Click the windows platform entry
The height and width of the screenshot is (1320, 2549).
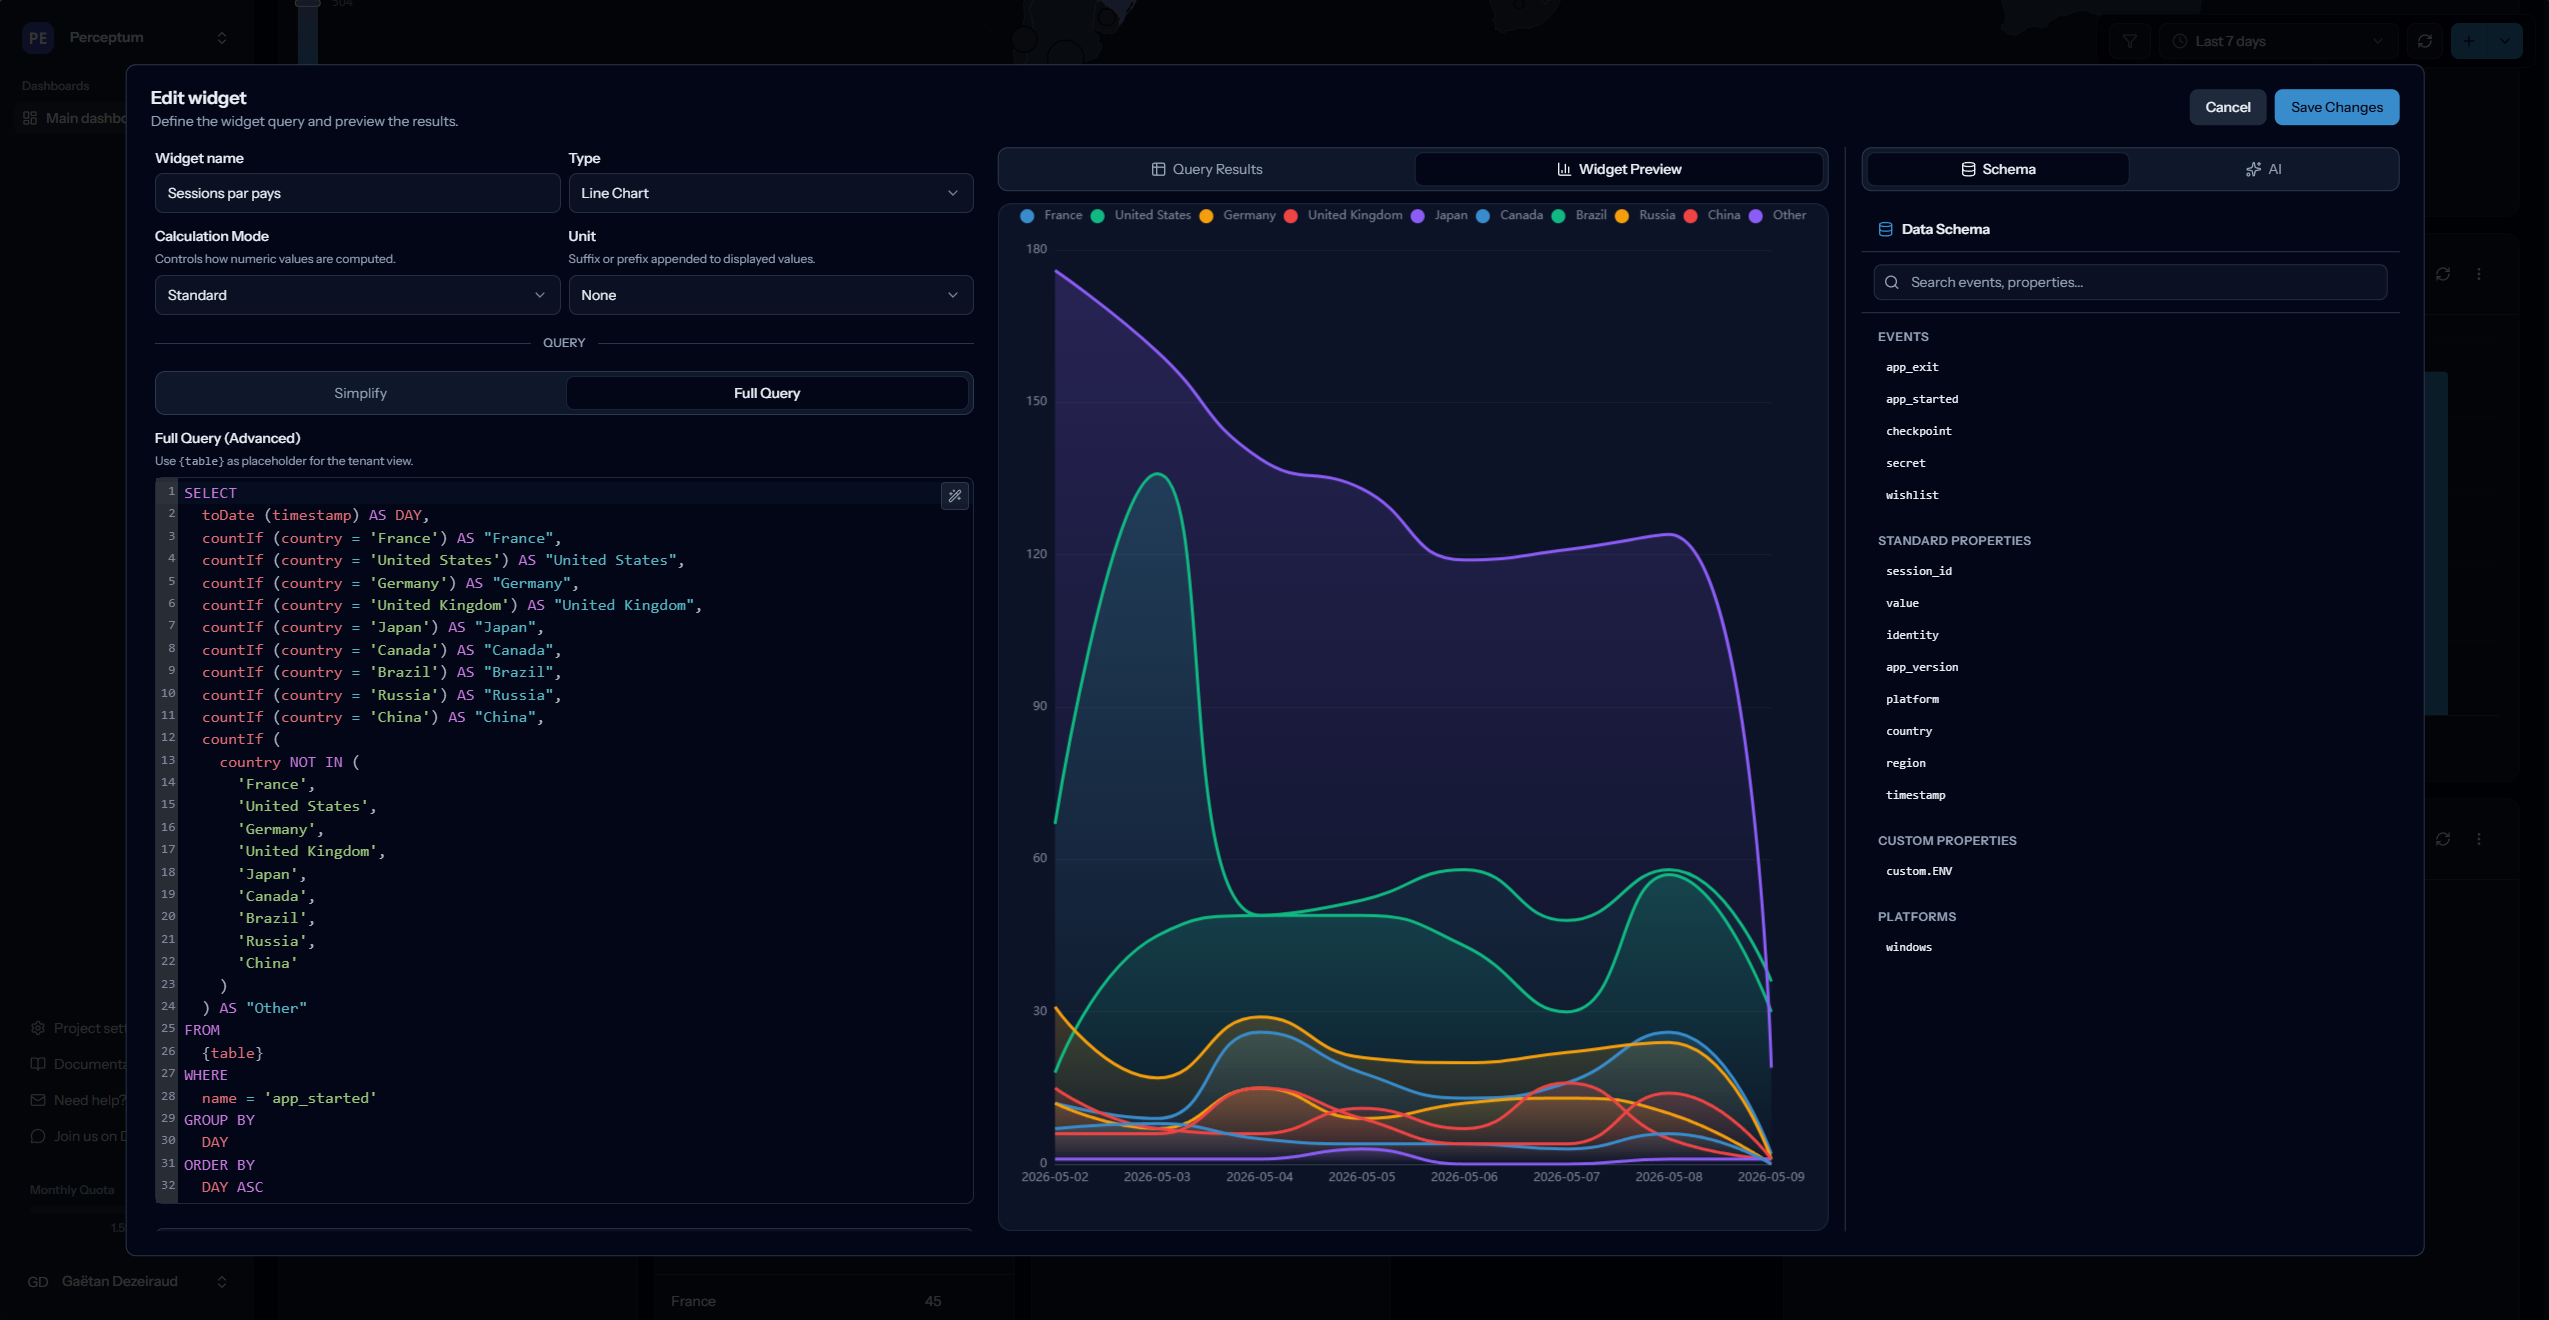pos(1908,947)
